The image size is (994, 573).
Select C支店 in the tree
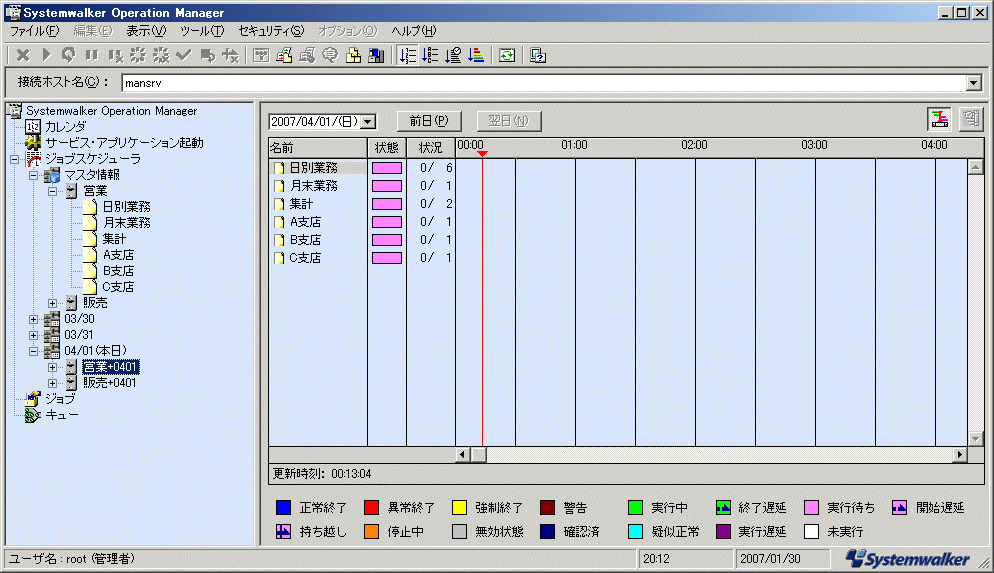click(118, 287)
